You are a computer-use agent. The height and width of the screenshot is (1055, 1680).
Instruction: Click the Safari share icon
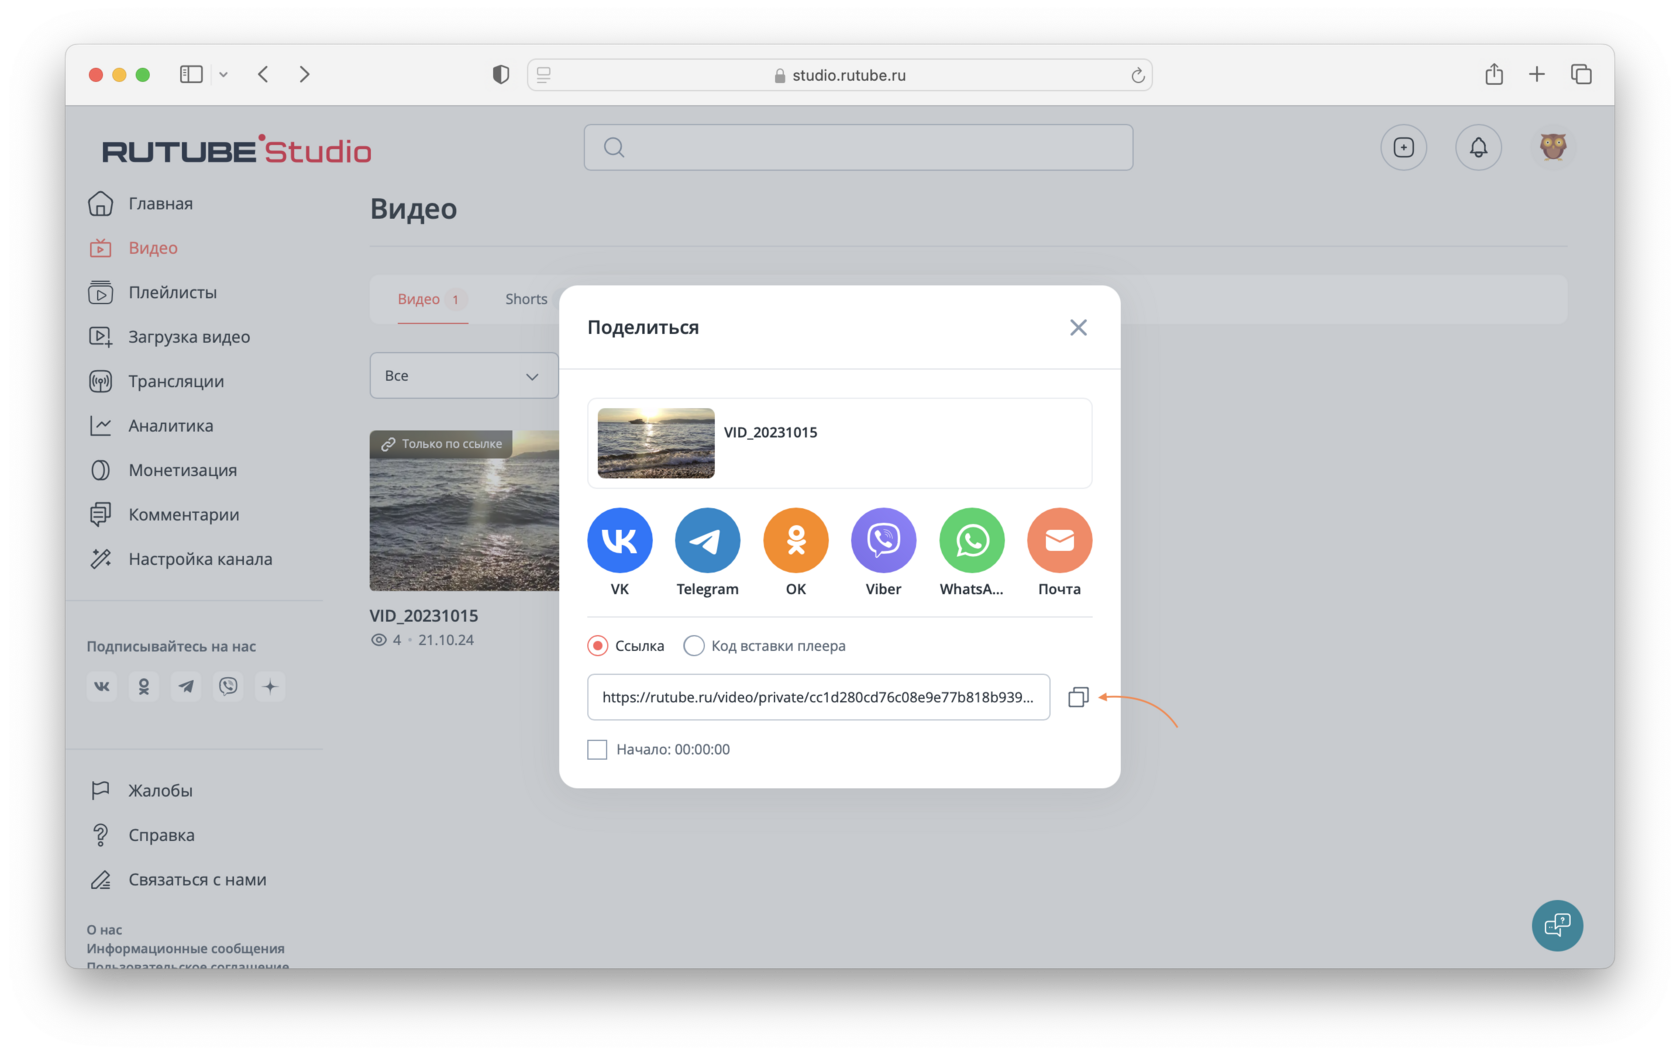[1494, 74]
